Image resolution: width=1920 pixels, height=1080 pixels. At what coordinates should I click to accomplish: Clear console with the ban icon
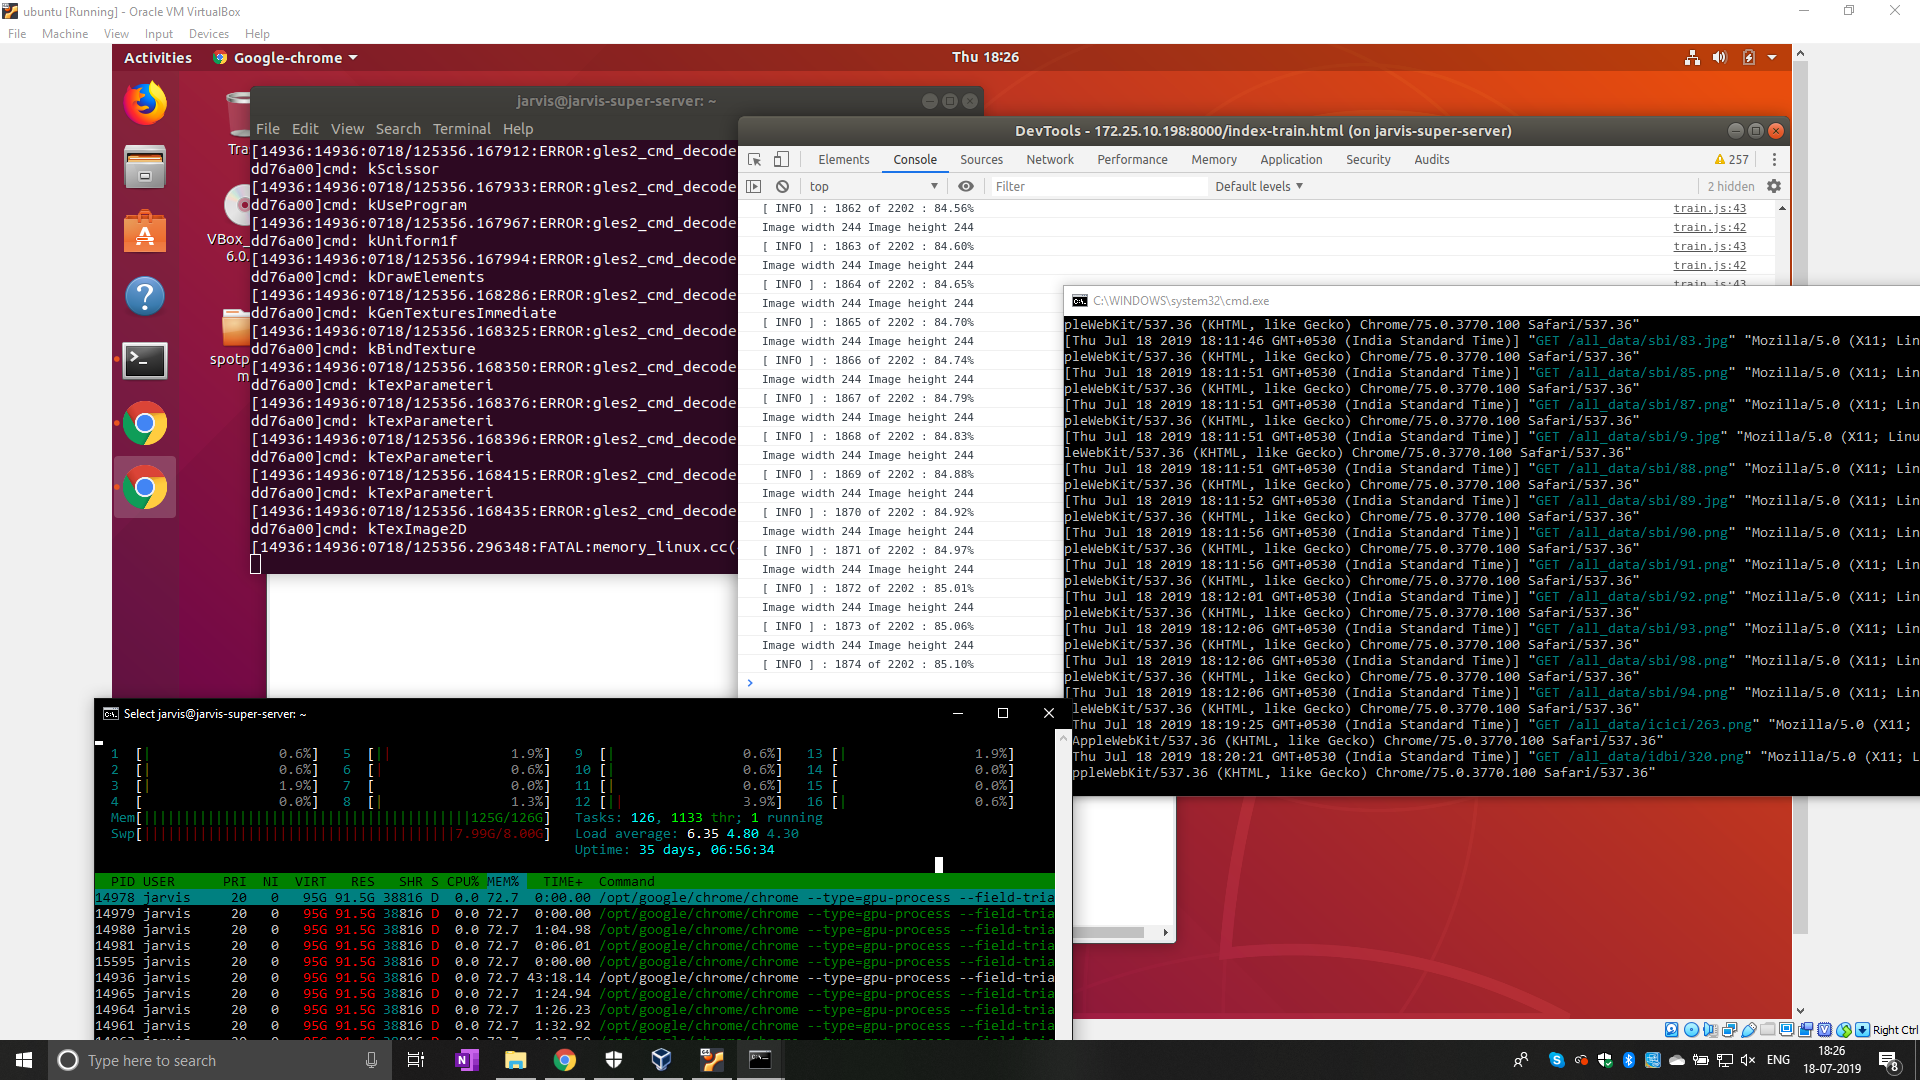click(x=783, y=187)
